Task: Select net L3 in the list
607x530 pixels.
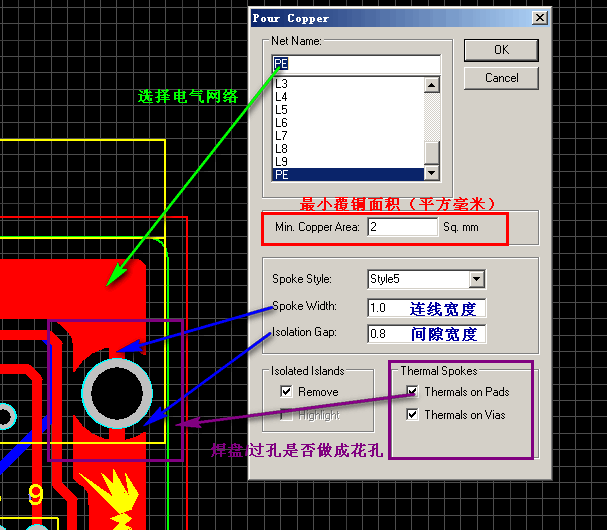Action: (x=348, y=84)
